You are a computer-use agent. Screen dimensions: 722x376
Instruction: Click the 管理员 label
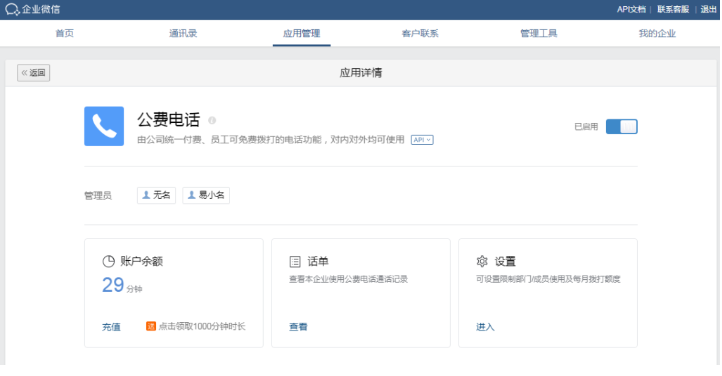click(98, 196)
